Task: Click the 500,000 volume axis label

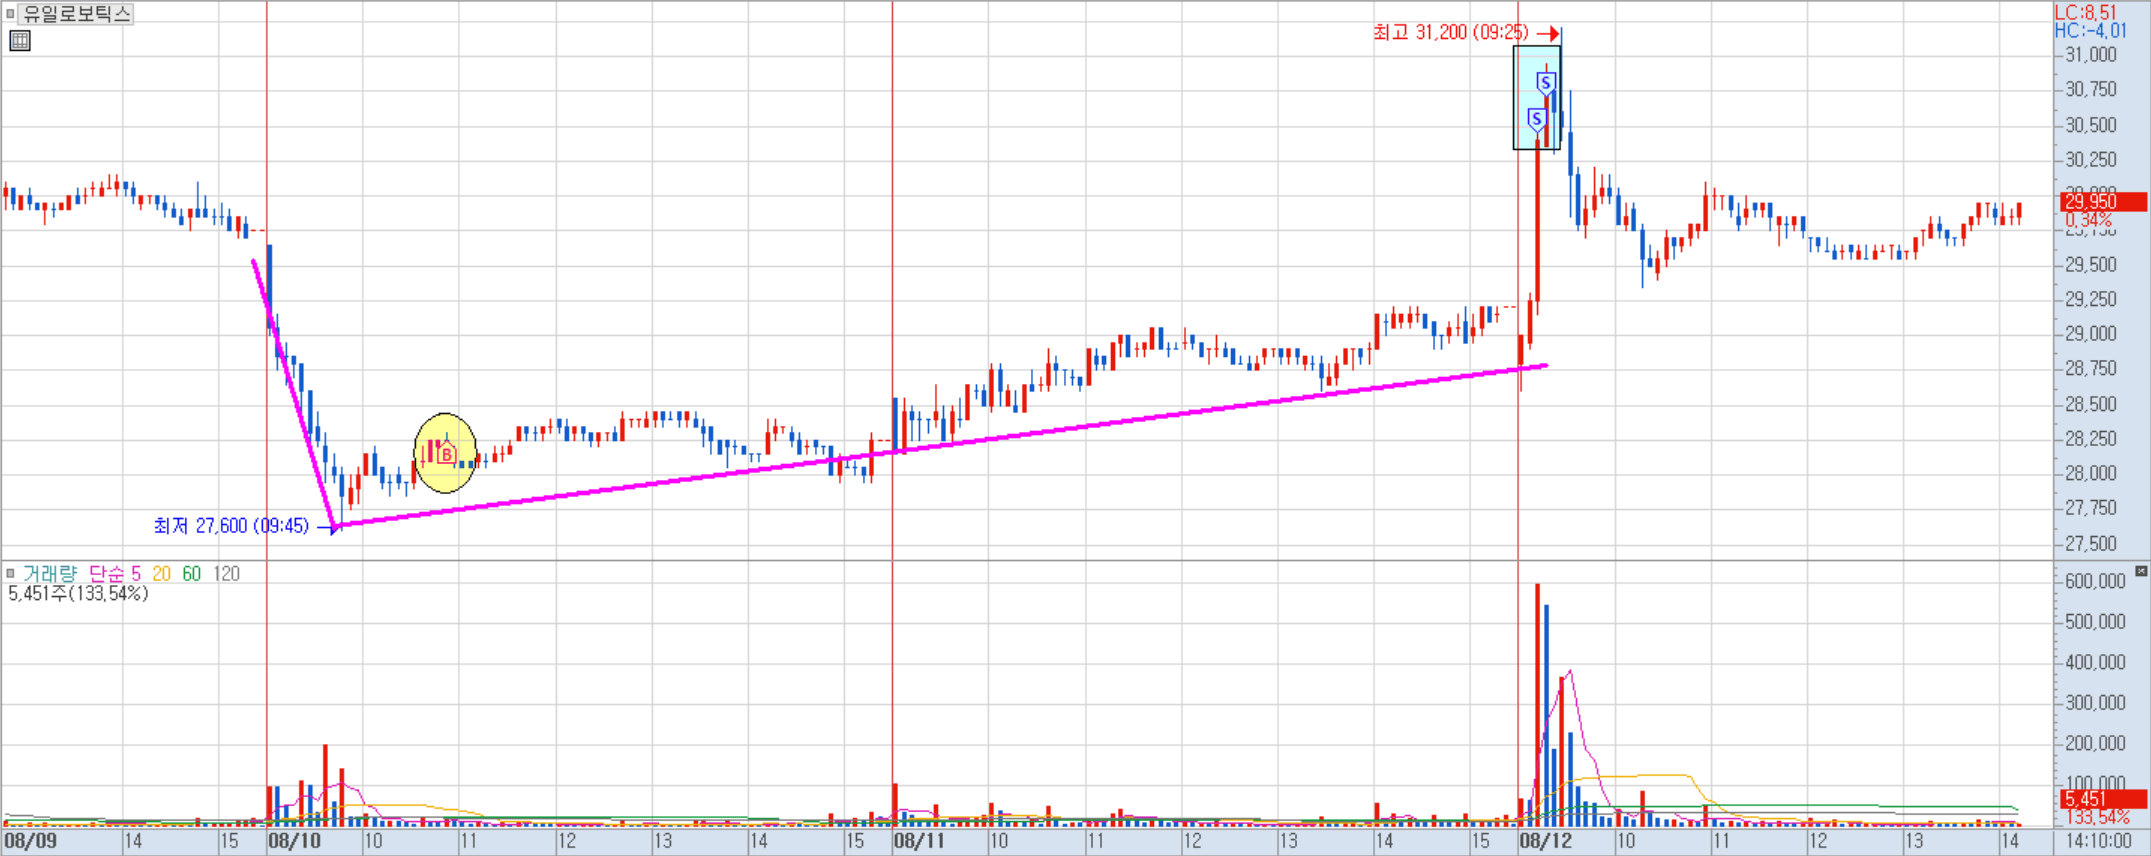Action: [x=2095, y=622]
